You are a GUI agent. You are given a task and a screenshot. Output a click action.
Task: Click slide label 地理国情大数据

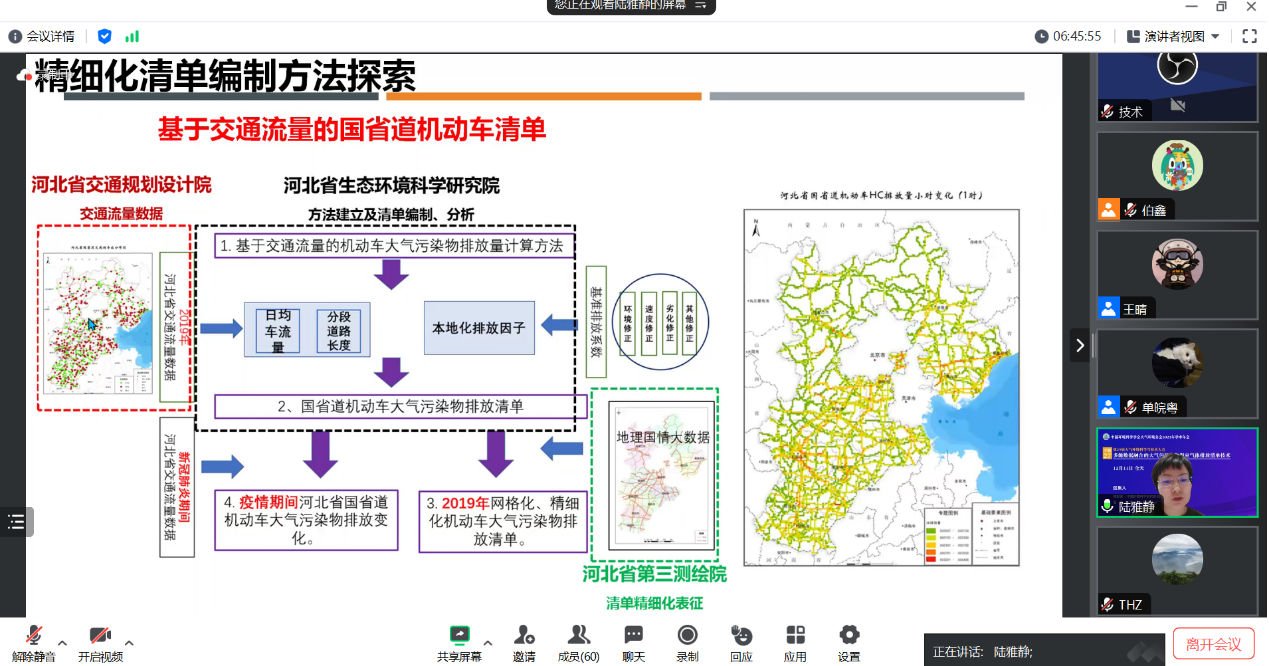(x=663, y=437)
